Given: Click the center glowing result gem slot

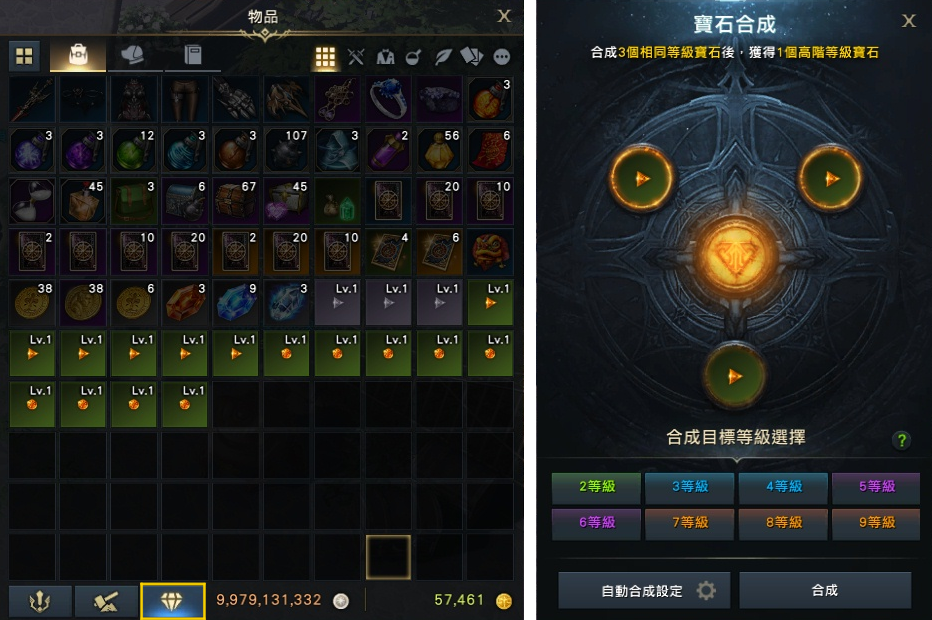Looking at the screenshot, I should [x=735, y=254].
